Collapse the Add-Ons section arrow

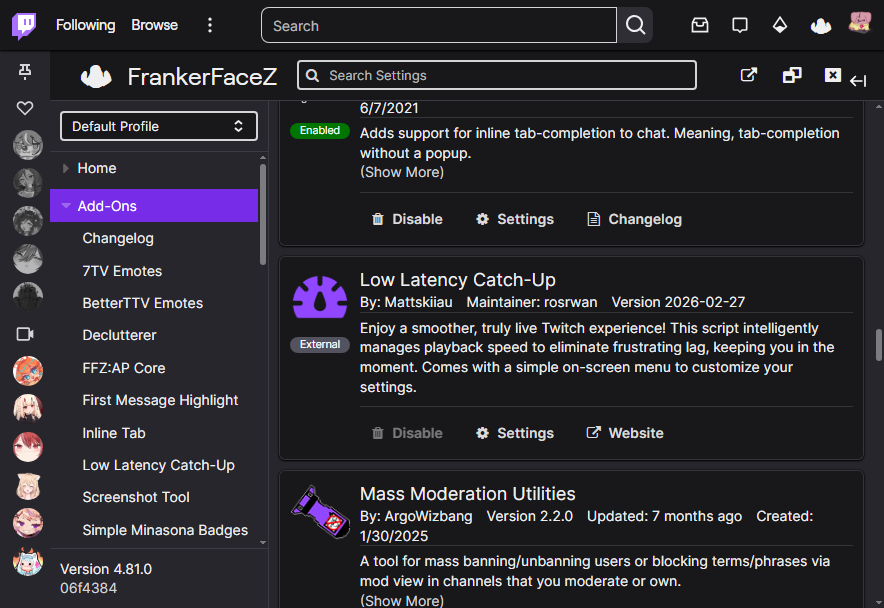tap(66, 206)
